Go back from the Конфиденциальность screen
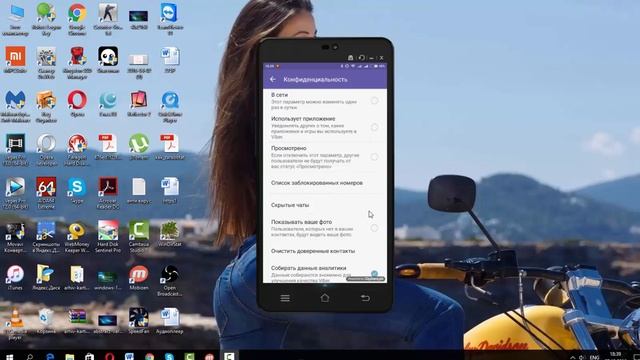Image resolution: width=640 pixels, height=360 pixels. tap(273, 79)
